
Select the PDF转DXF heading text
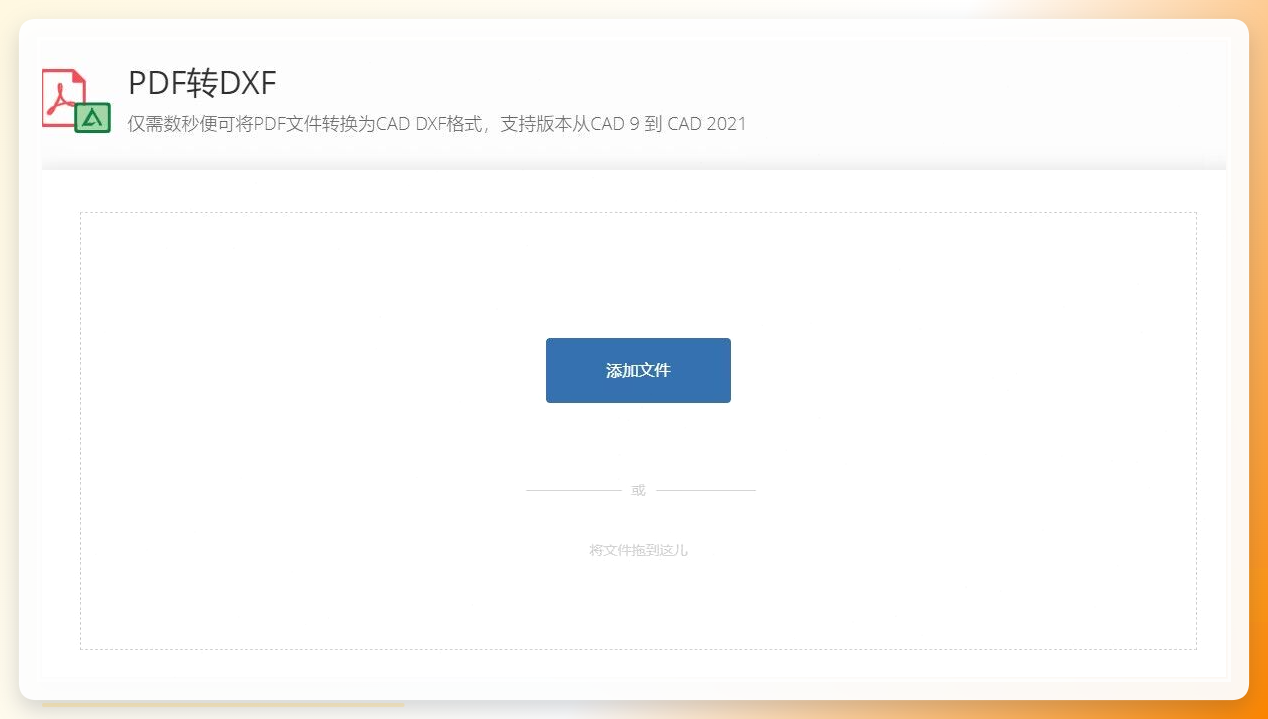(x=202, y=84)
